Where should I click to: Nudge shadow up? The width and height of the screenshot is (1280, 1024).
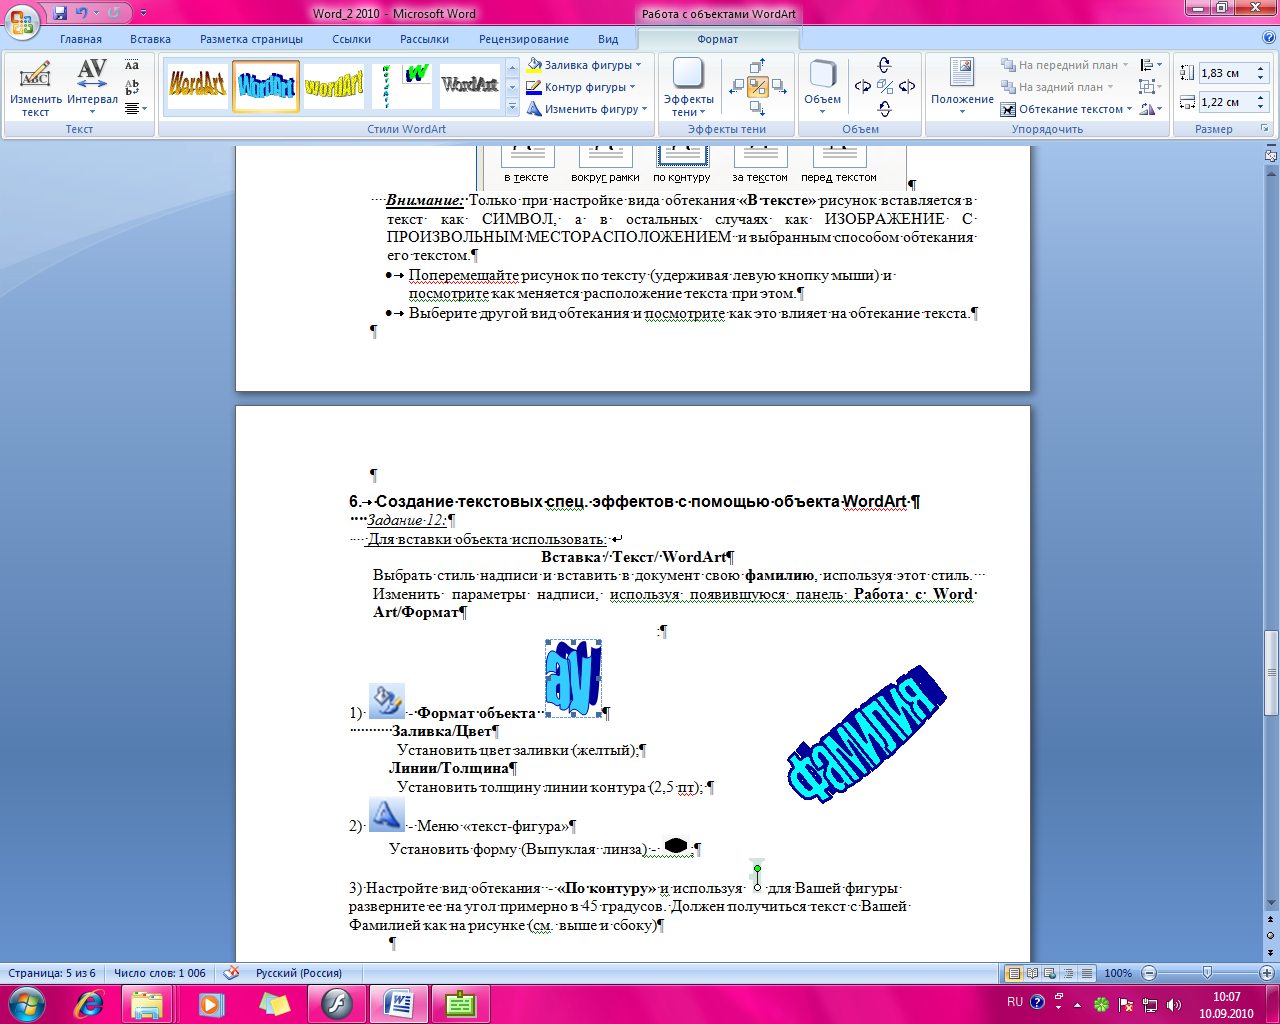(757, 67)
